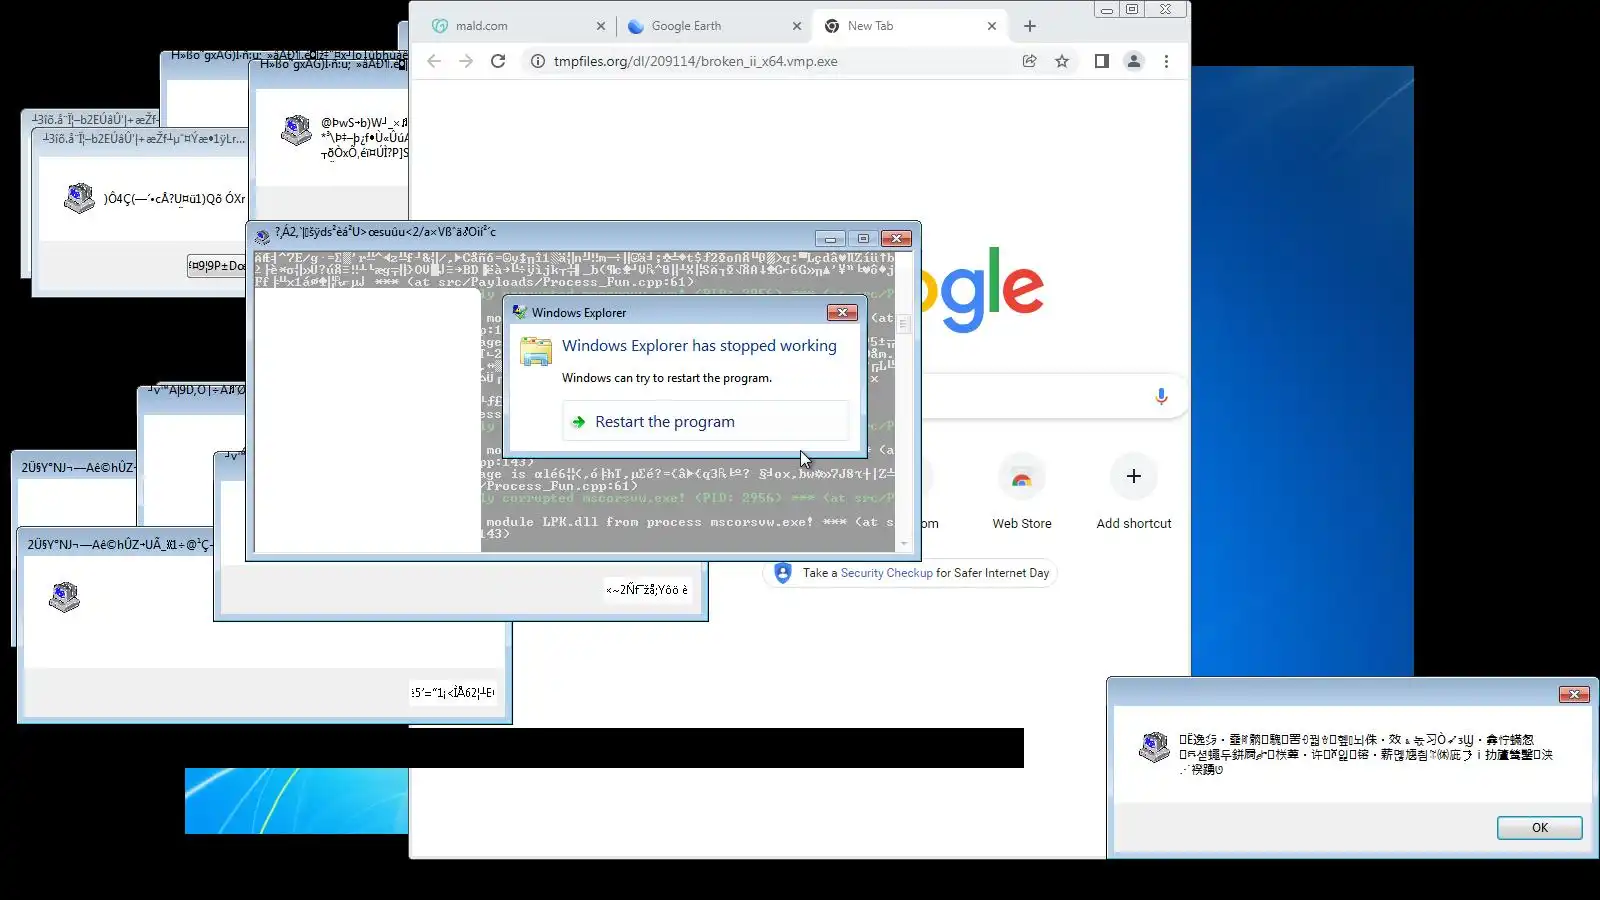
Task: Click the tmpfiles.org address bar URL
Action: [696, 61]
